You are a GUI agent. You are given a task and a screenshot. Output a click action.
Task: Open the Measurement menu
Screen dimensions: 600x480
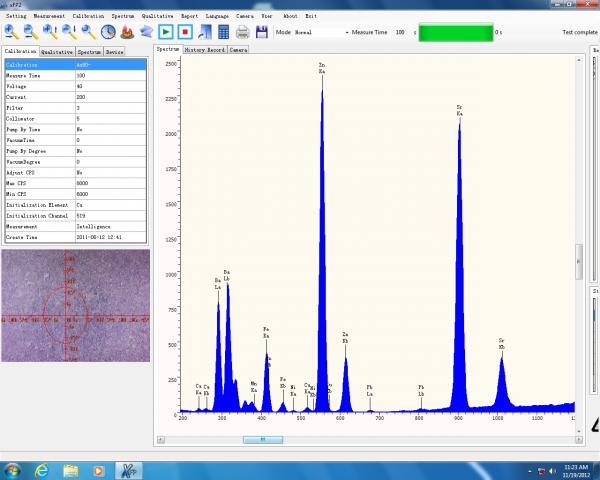tap(49, 16)
